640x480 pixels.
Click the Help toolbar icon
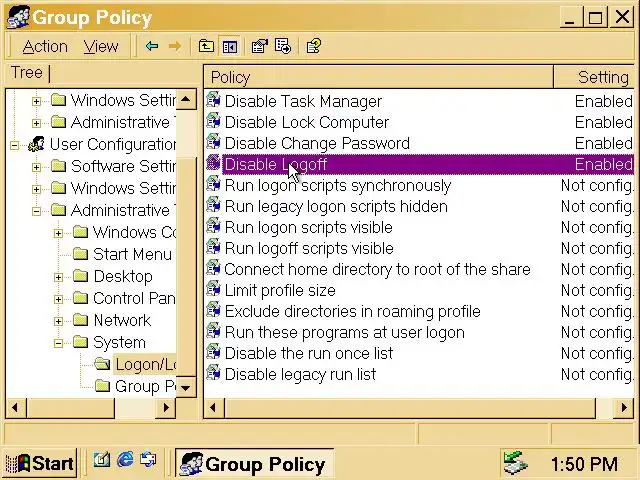click(x=313, y=46)
